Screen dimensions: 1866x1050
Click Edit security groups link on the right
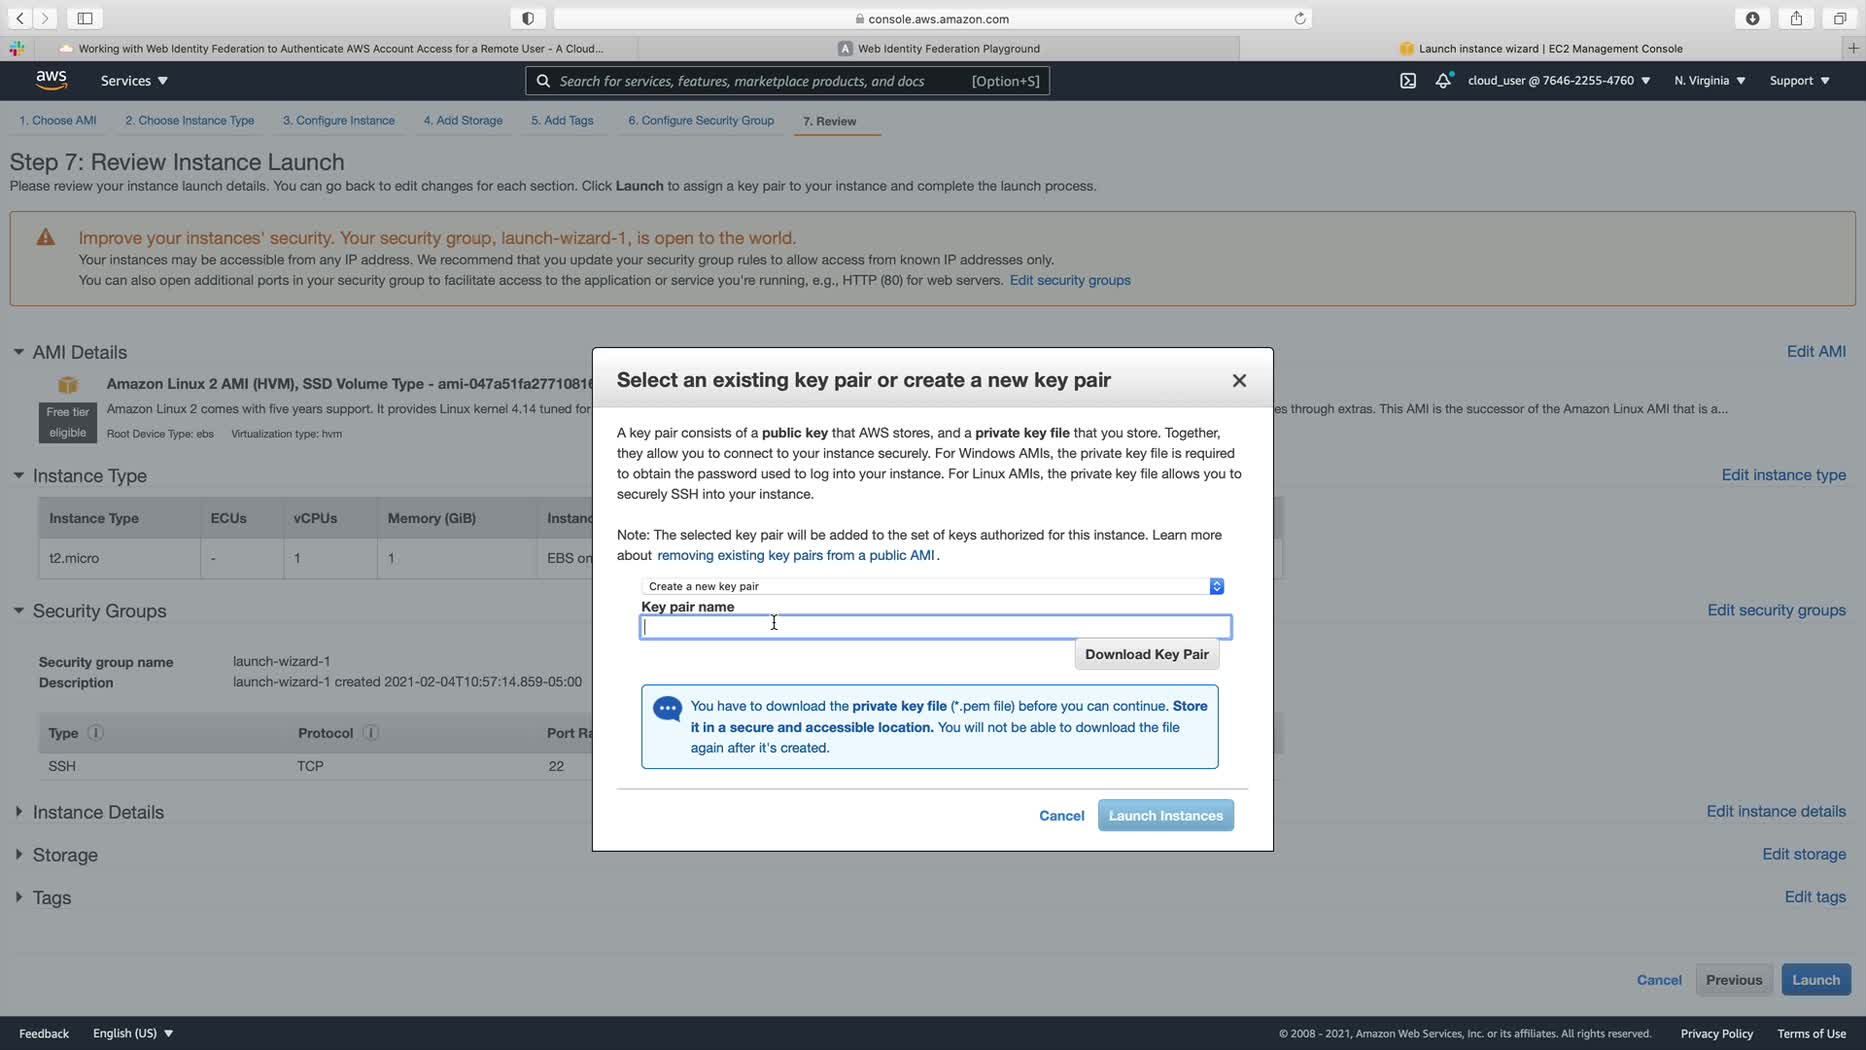pos(1777,610)
